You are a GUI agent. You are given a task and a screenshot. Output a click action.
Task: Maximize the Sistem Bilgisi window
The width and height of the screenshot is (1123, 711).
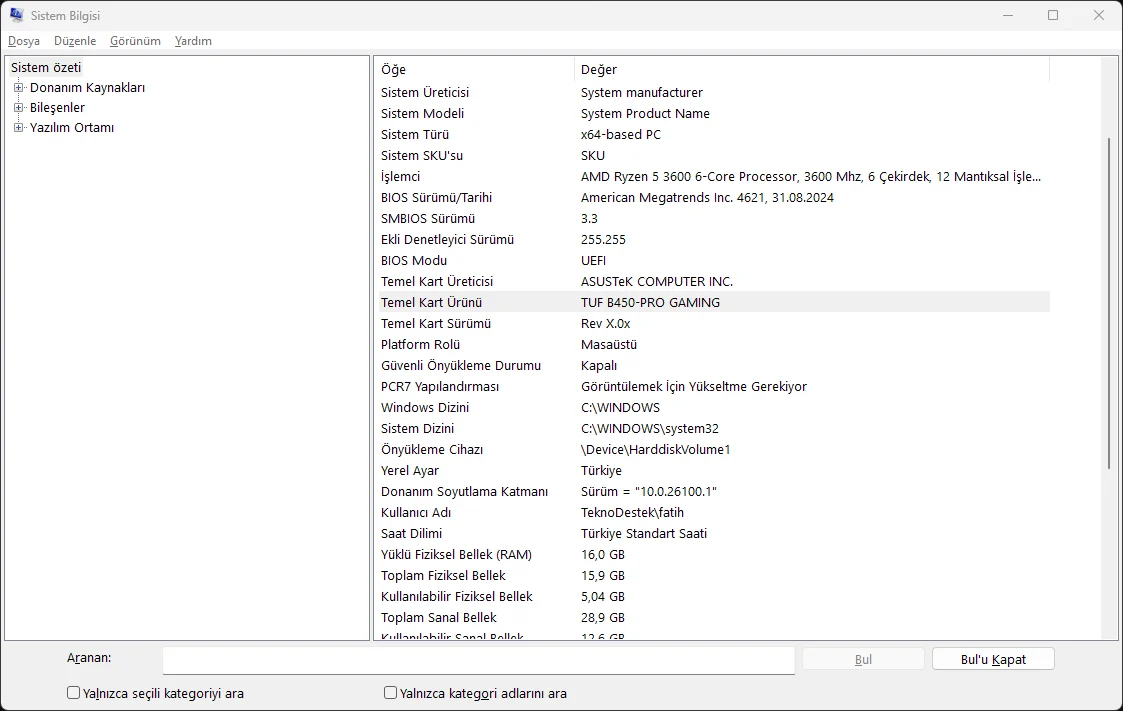click(x=1053, y=15)
